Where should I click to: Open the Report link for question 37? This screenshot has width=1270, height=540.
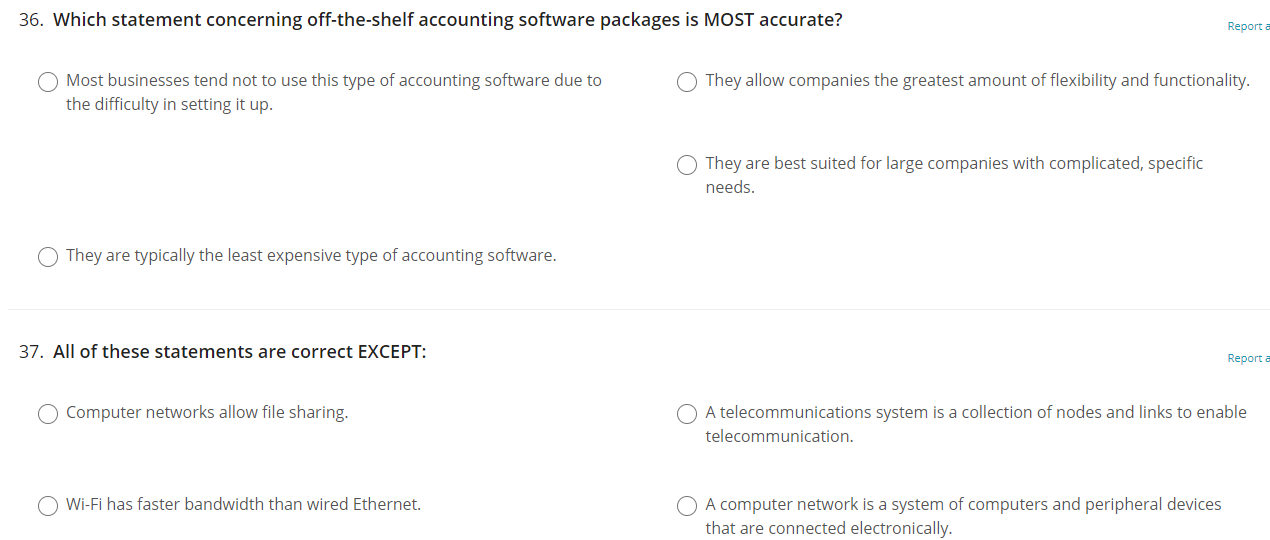pyautogui.click(x=1248, y=358)
